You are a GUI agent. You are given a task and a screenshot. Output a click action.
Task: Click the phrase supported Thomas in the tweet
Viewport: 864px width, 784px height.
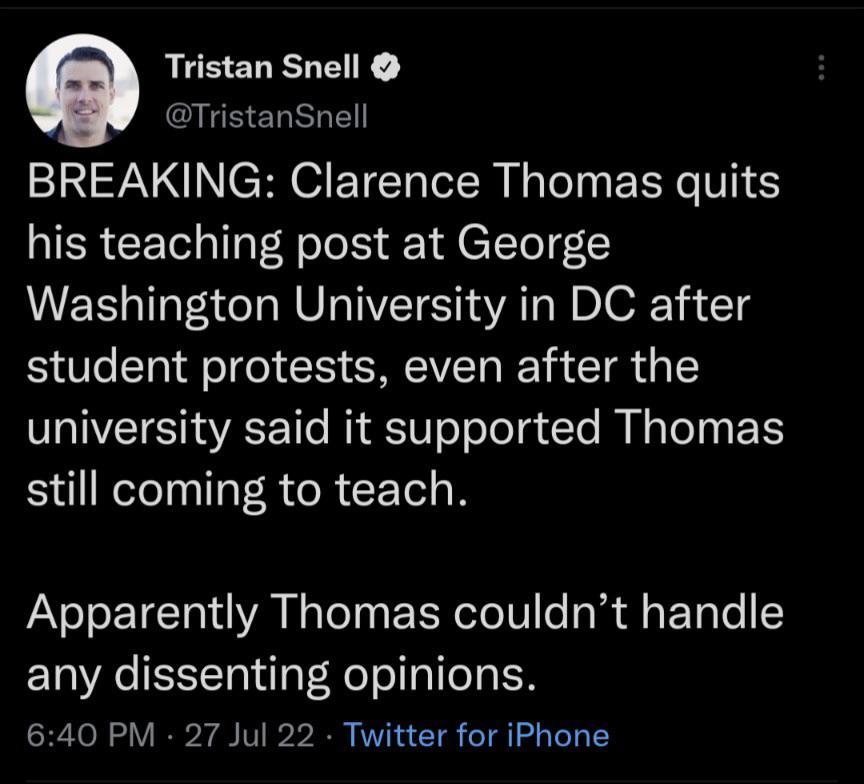590,427
